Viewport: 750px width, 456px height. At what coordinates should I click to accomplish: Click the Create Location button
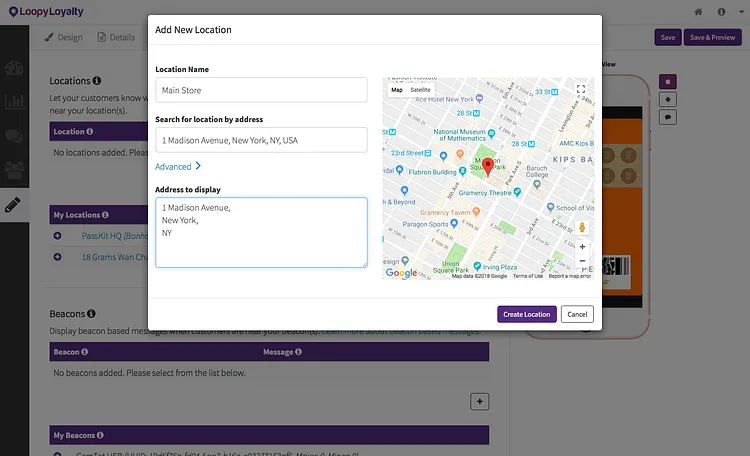pyautogui.click(x=527, y=314)
